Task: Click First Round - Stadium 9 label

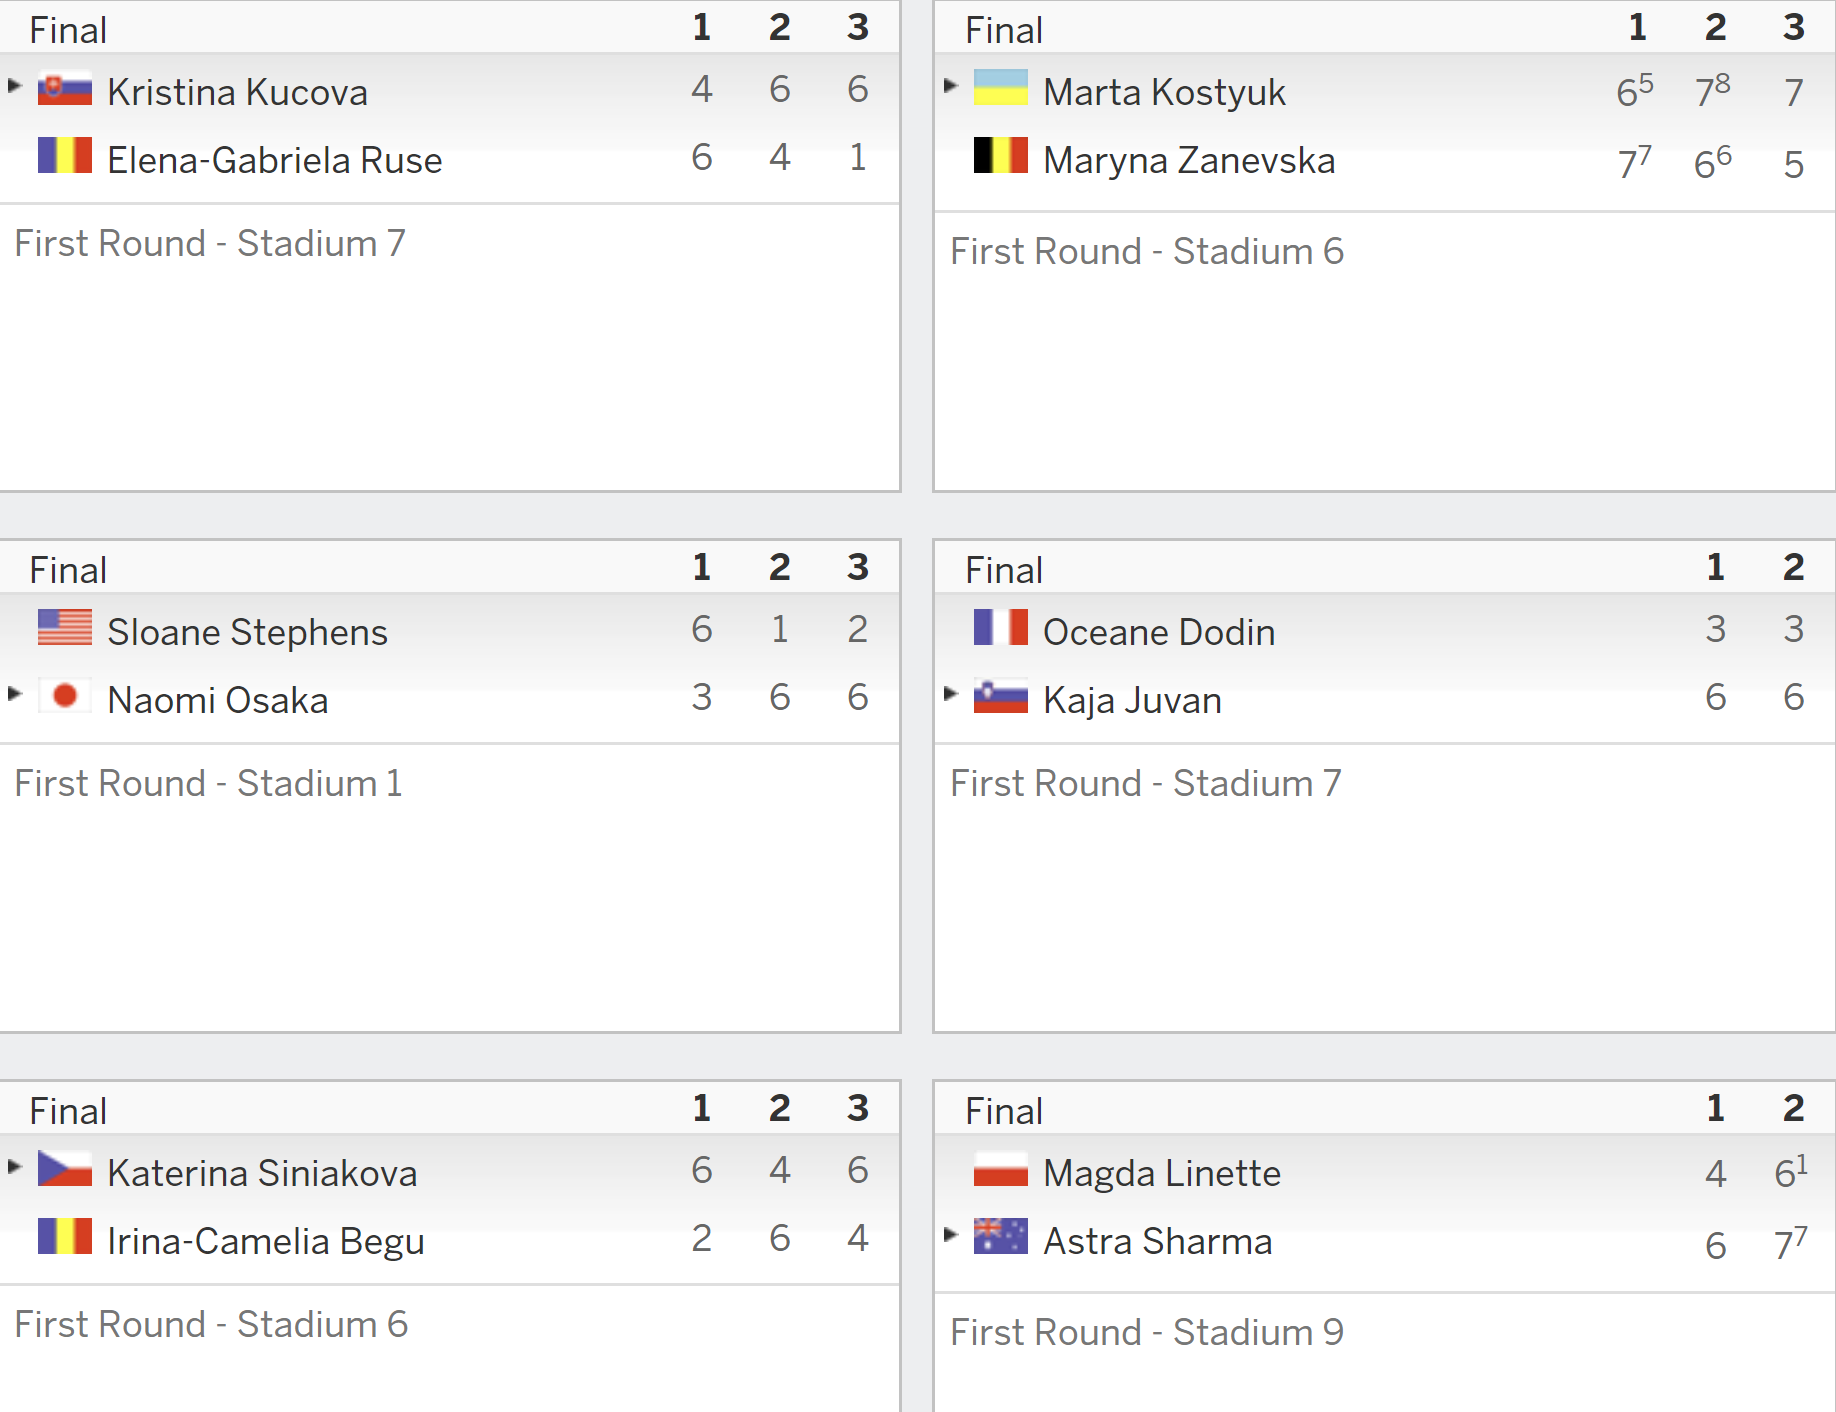Action: (1147, 1332)
